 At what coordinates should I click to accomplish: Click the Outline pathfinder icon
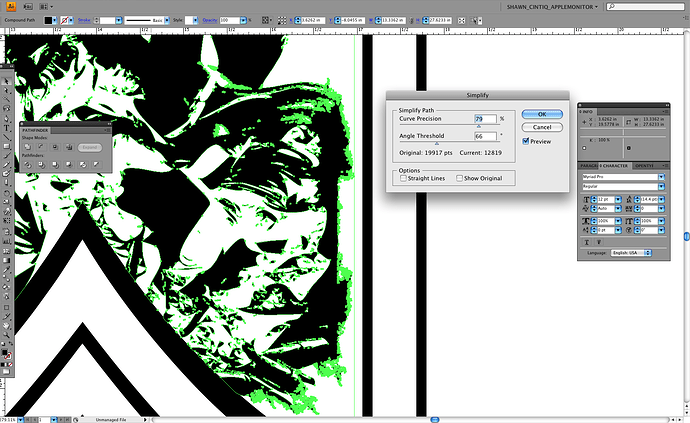coord(83,165)
